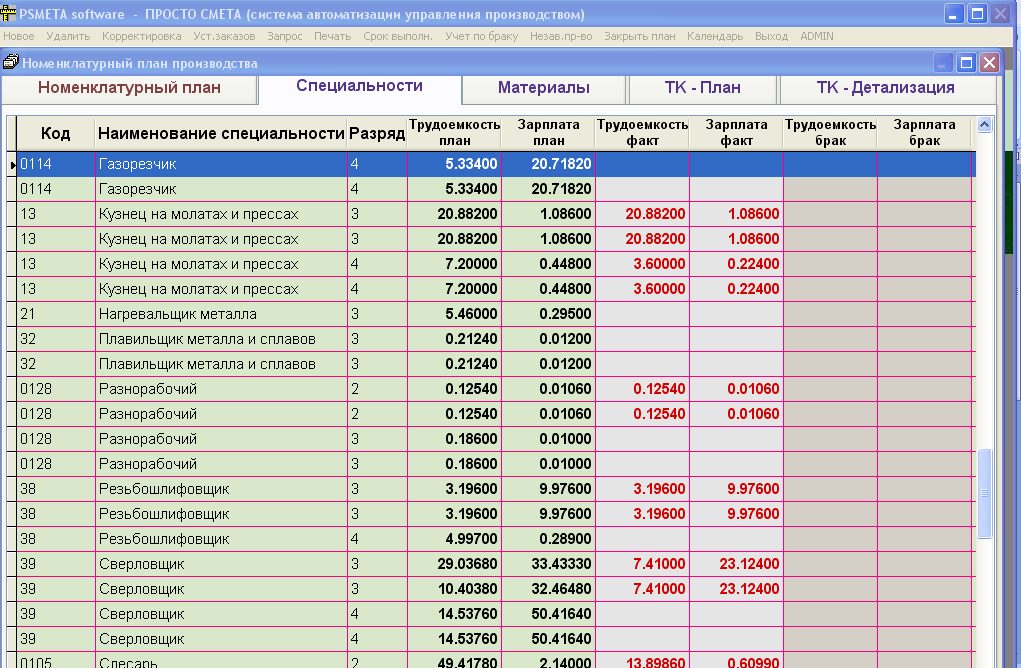Open the Печать menu
The image size is (1021, 668).
point(332,36)
